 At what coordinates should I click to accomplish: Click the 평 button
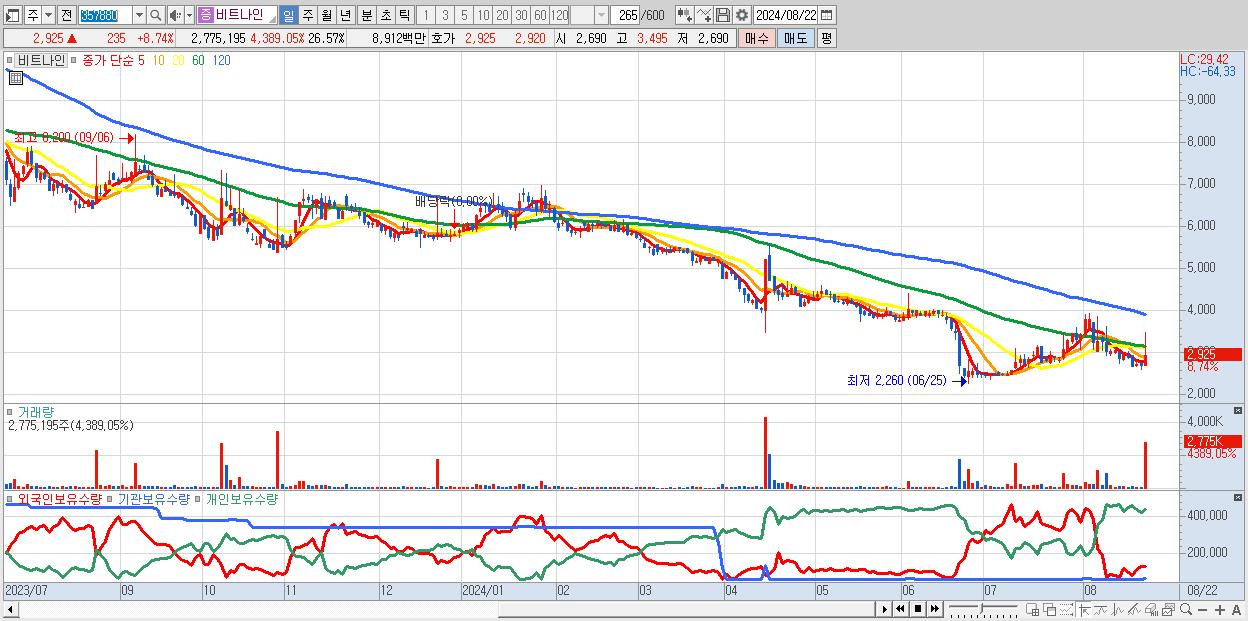(826, 38)
